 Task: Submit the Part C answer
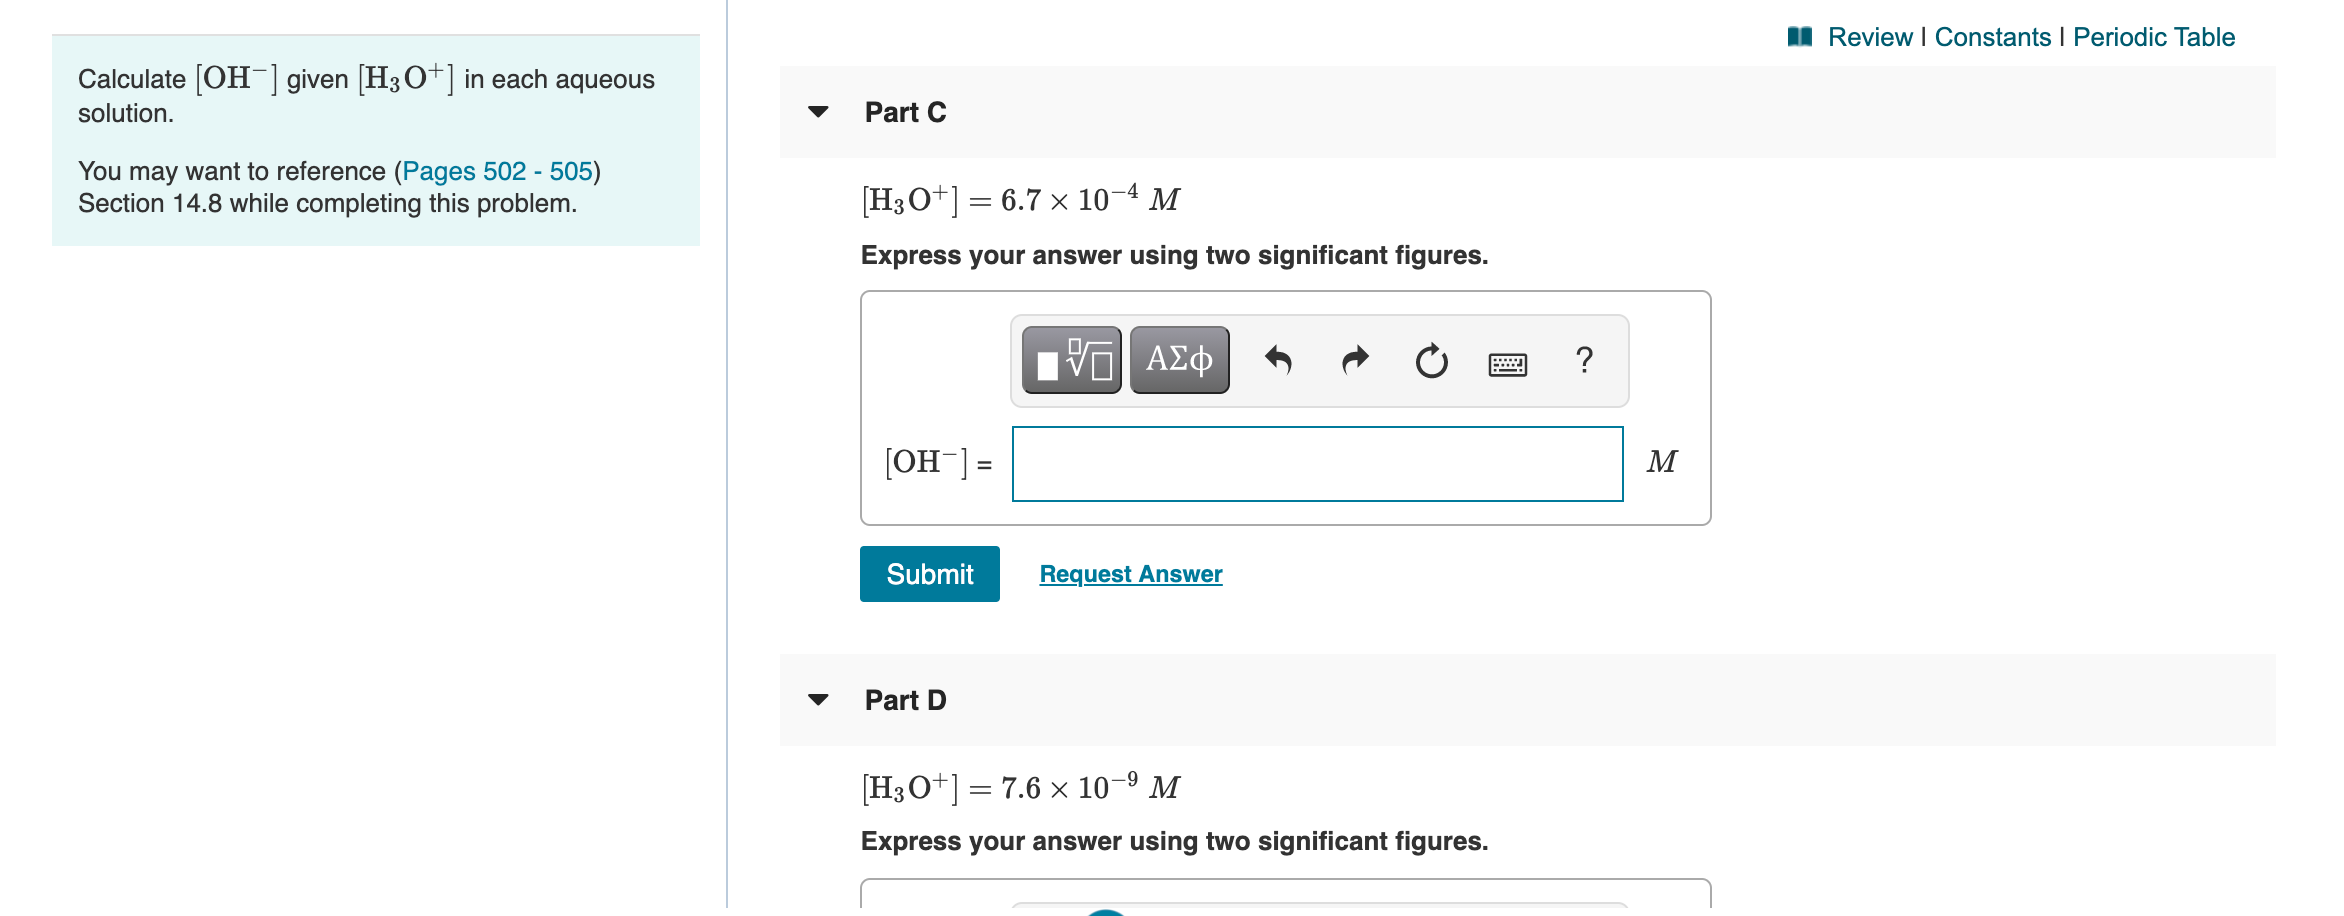(929, 573)
